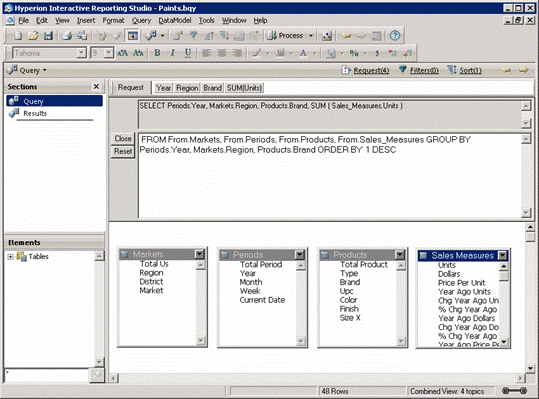539x399 pixels.
Task: Click the increase decimal places icon
Action: (392, 53)
